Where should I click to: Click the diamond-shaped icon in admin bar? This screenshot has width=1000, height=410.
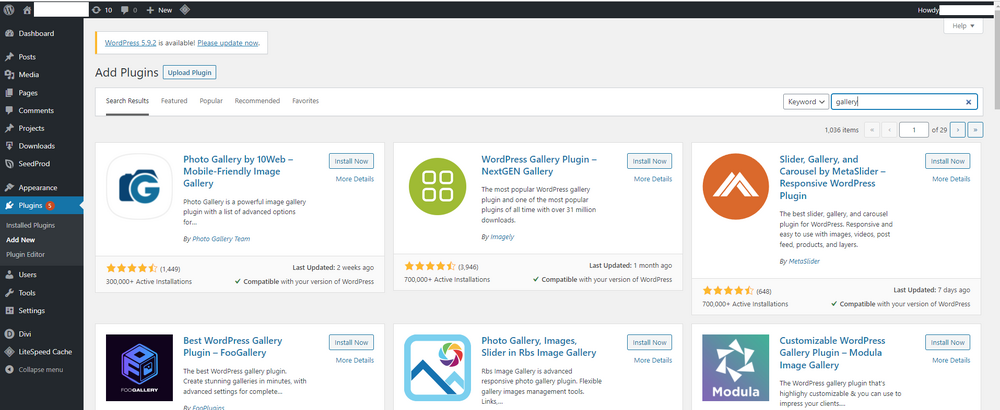[x=184, y=10]
